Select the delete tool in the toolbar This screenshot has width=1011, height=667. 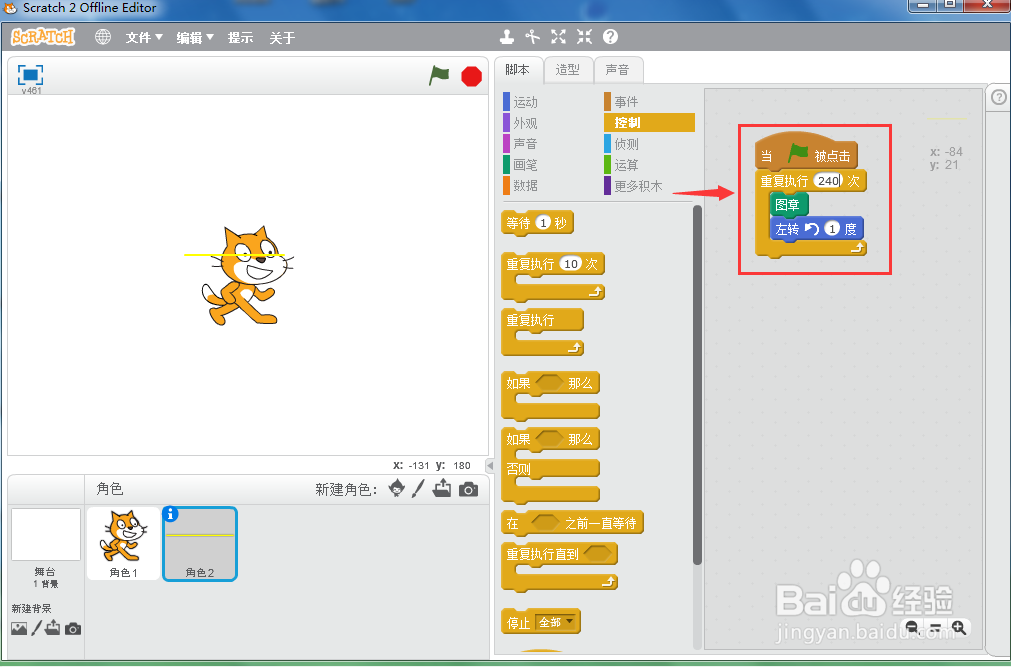[532, 36]
